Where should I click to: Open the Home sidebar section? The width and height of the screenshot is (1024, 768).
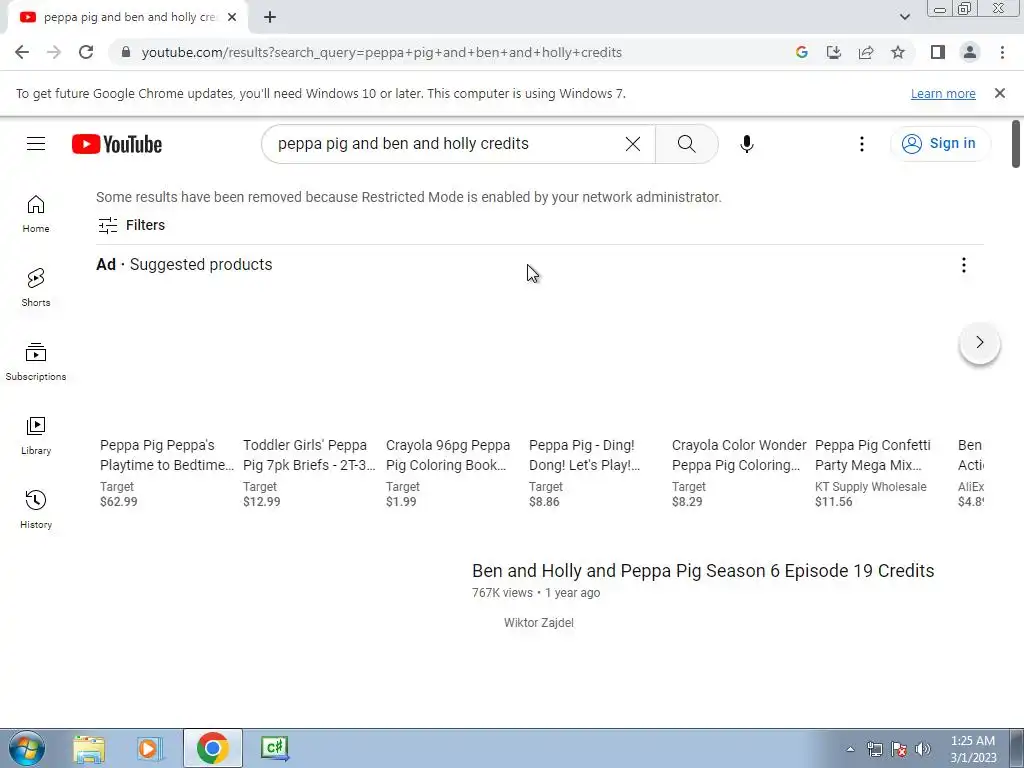[36, 214]
